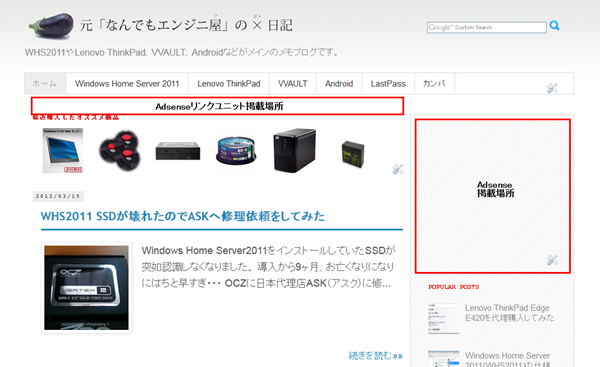This screenshot has width=600, height=367.
Task: Click the blue search magnifier icon
Action: (x=554, y=26)
